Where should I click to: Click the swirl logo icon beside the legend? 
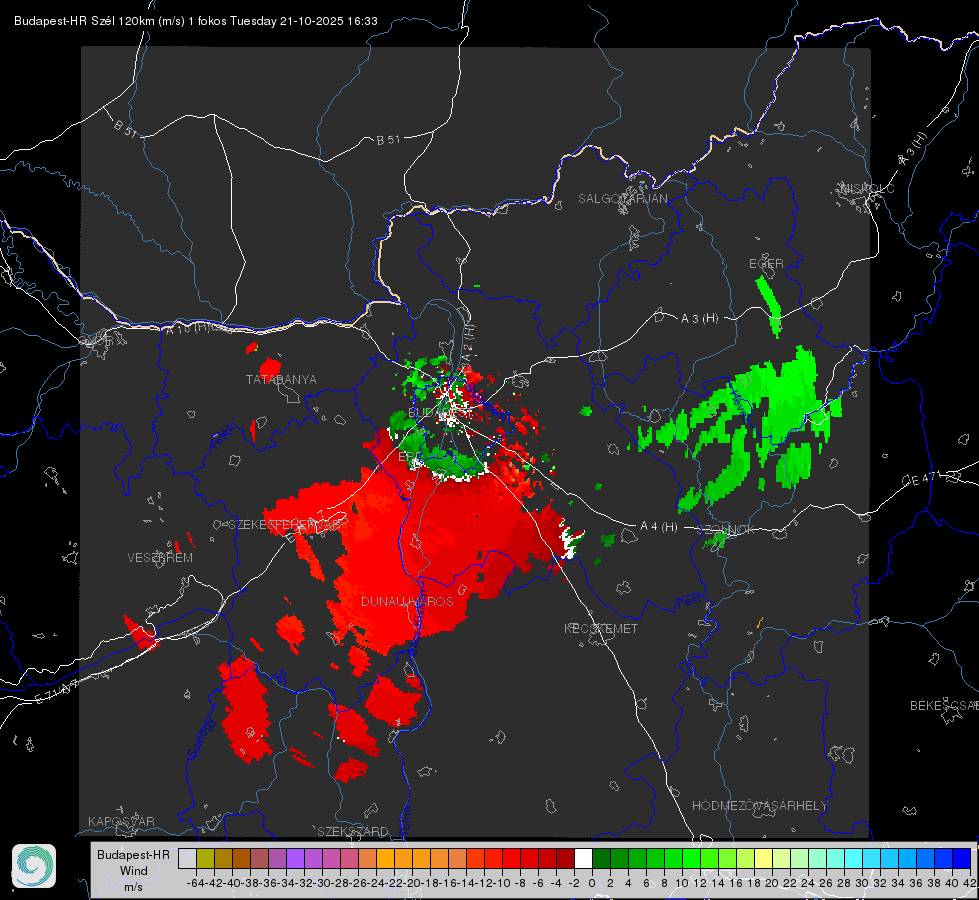pos(34,866)
